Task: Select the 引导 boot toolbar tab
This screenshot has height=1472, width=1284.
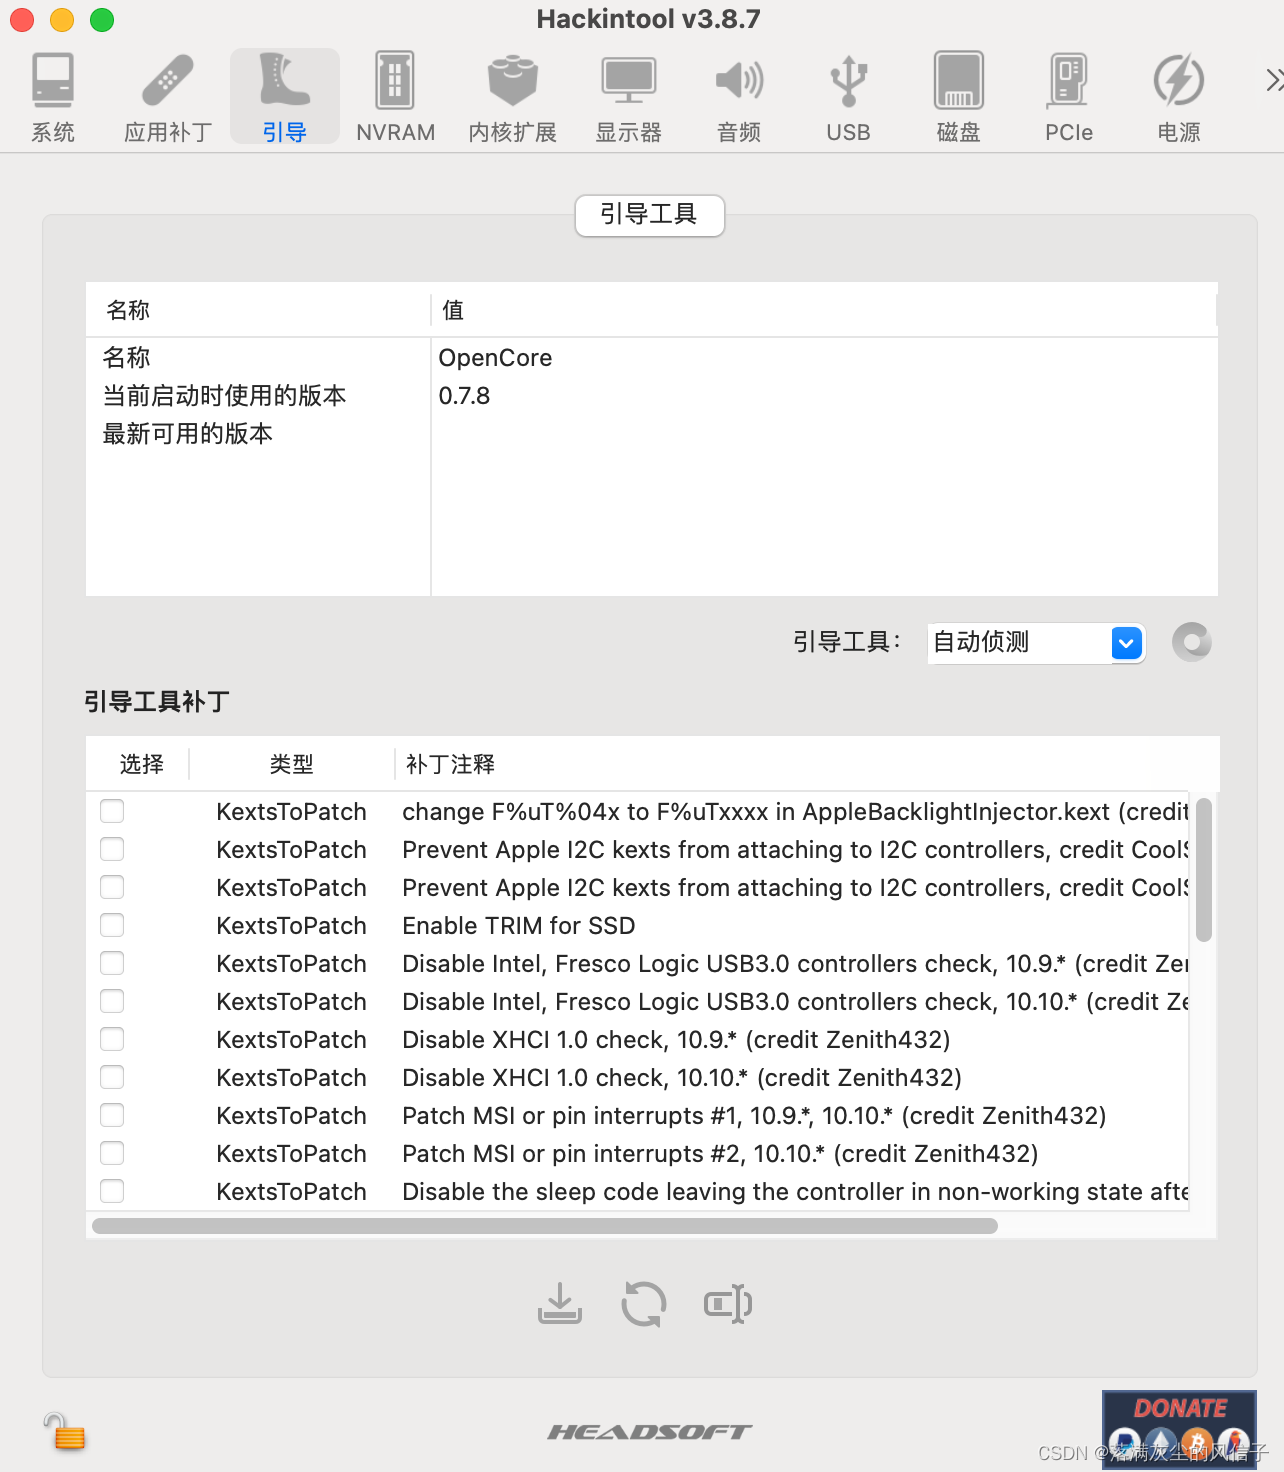Action: pyautogui.click(x=285, y=97)
